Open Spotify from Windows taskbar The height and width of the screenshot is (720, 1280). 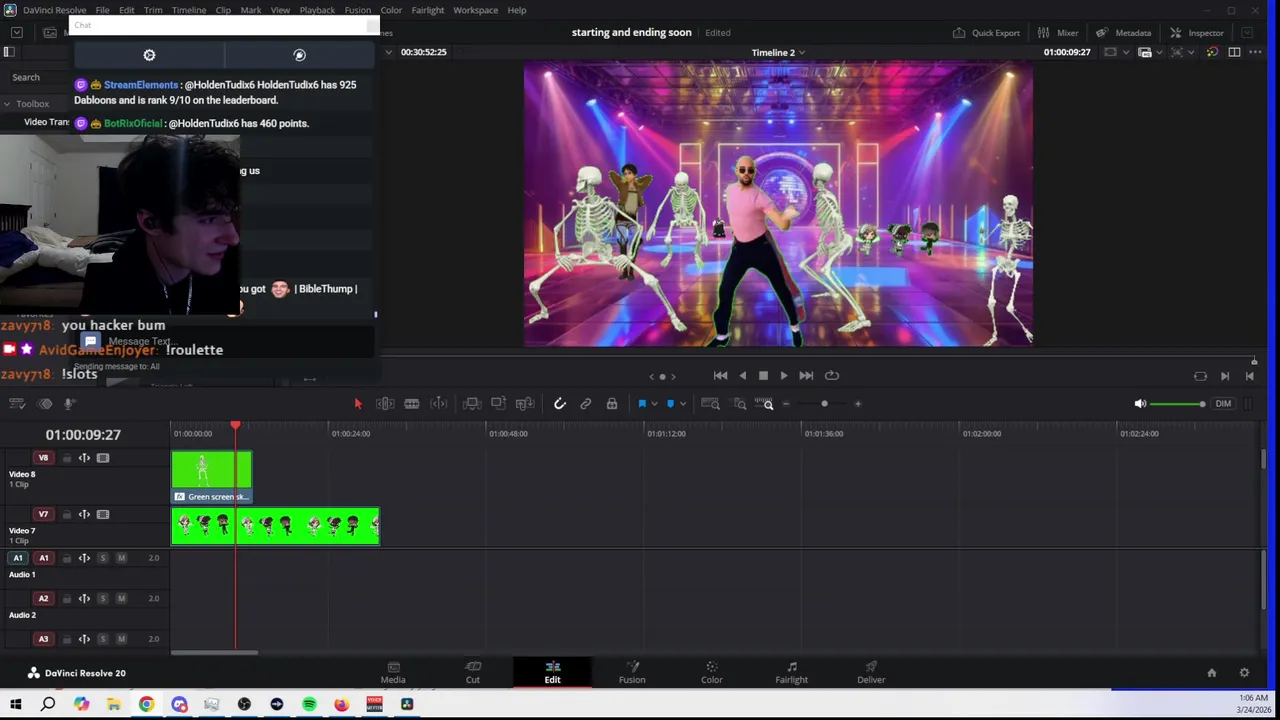tap(309, 704)
